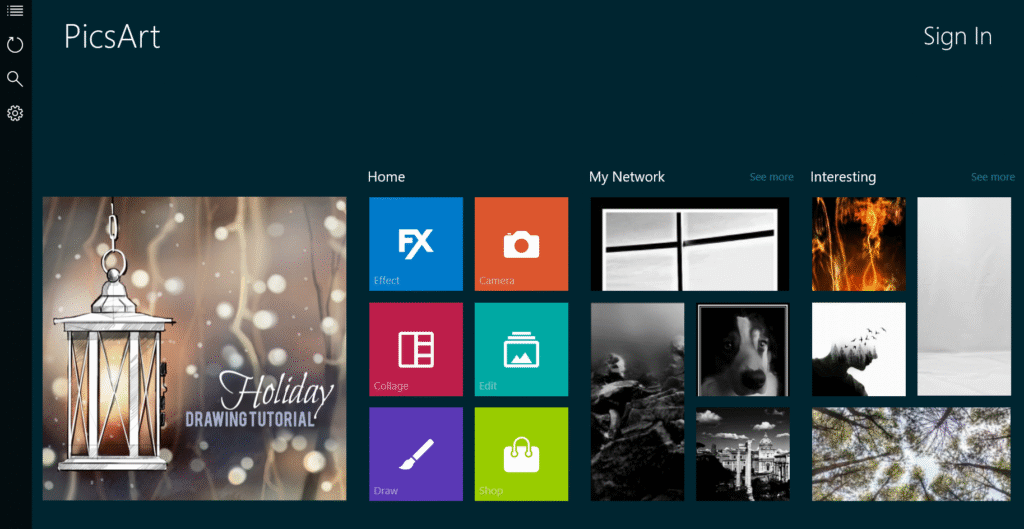This screenshot has height=529, width=1024.
Task: Open the hamburger list menu icon
Action: point(15,10)
